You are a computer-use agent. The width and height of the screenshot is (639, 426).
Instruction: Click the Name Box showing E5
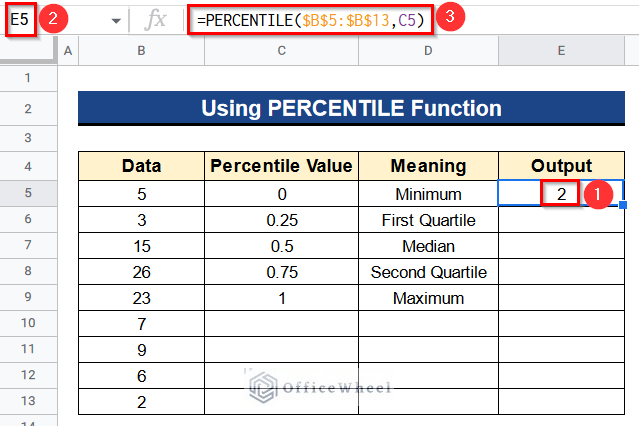click(x=20, y=19)
